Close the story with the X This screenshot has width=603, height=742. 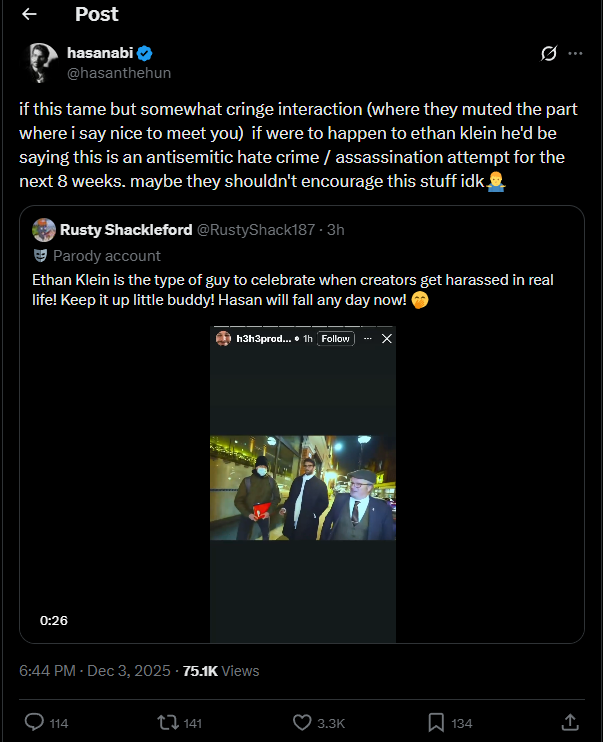(387, 339)
